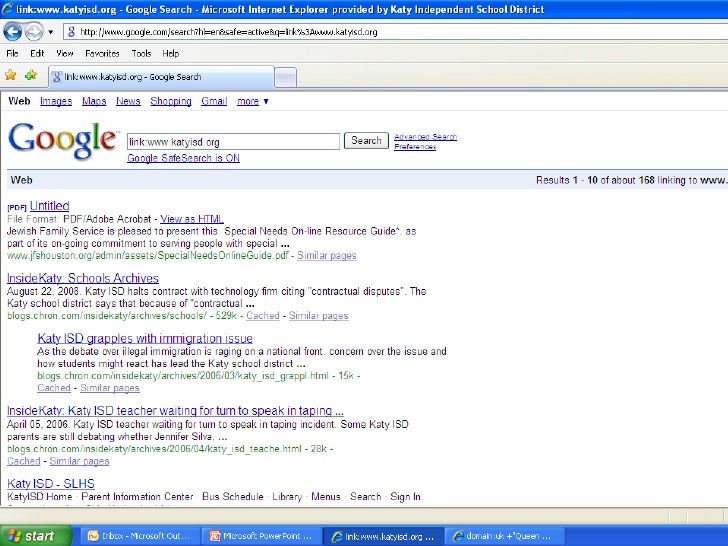The height and width of the screenshot is (546, 728).
Task: Click the Favorites Center star icon
Action: [11, 75]
